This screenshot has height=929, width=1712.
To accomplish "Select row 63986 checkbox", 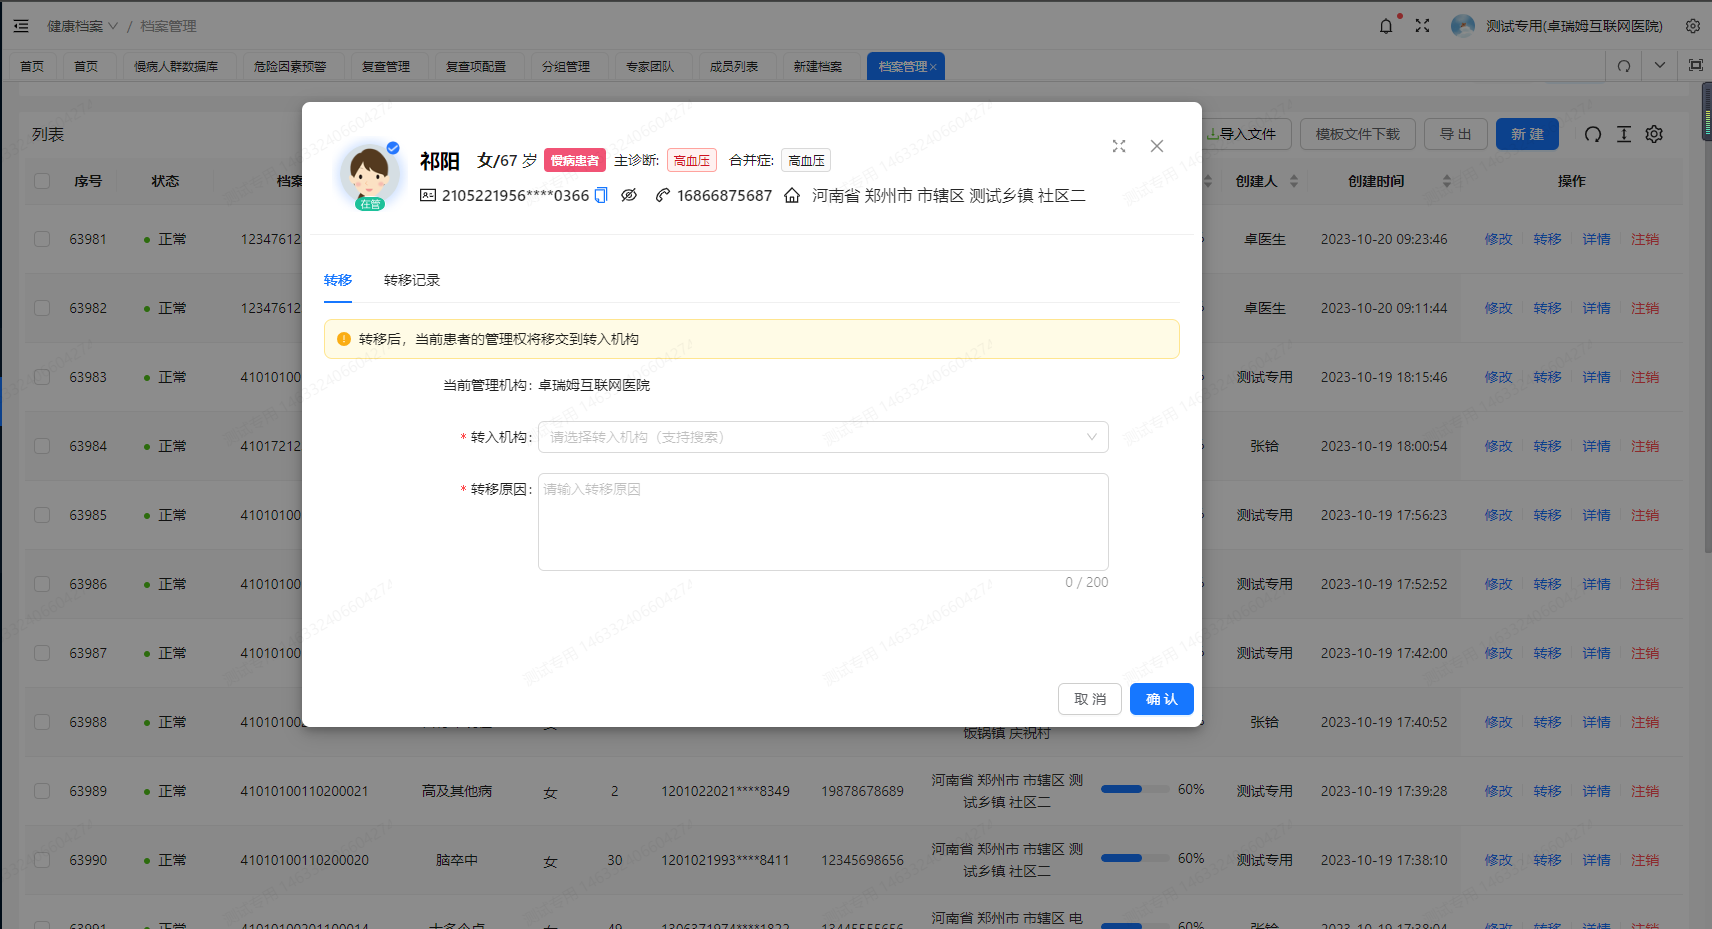I will 42,584.
